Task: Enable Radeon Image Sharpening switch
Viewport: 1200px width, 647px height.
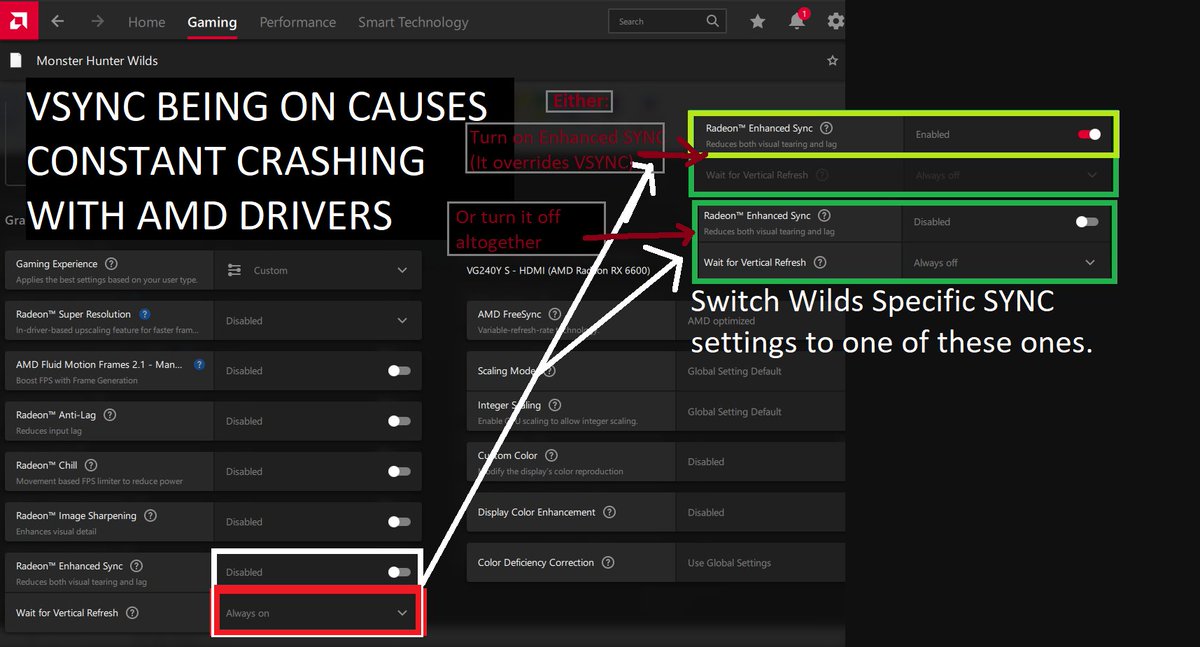Action: point(399,522)
